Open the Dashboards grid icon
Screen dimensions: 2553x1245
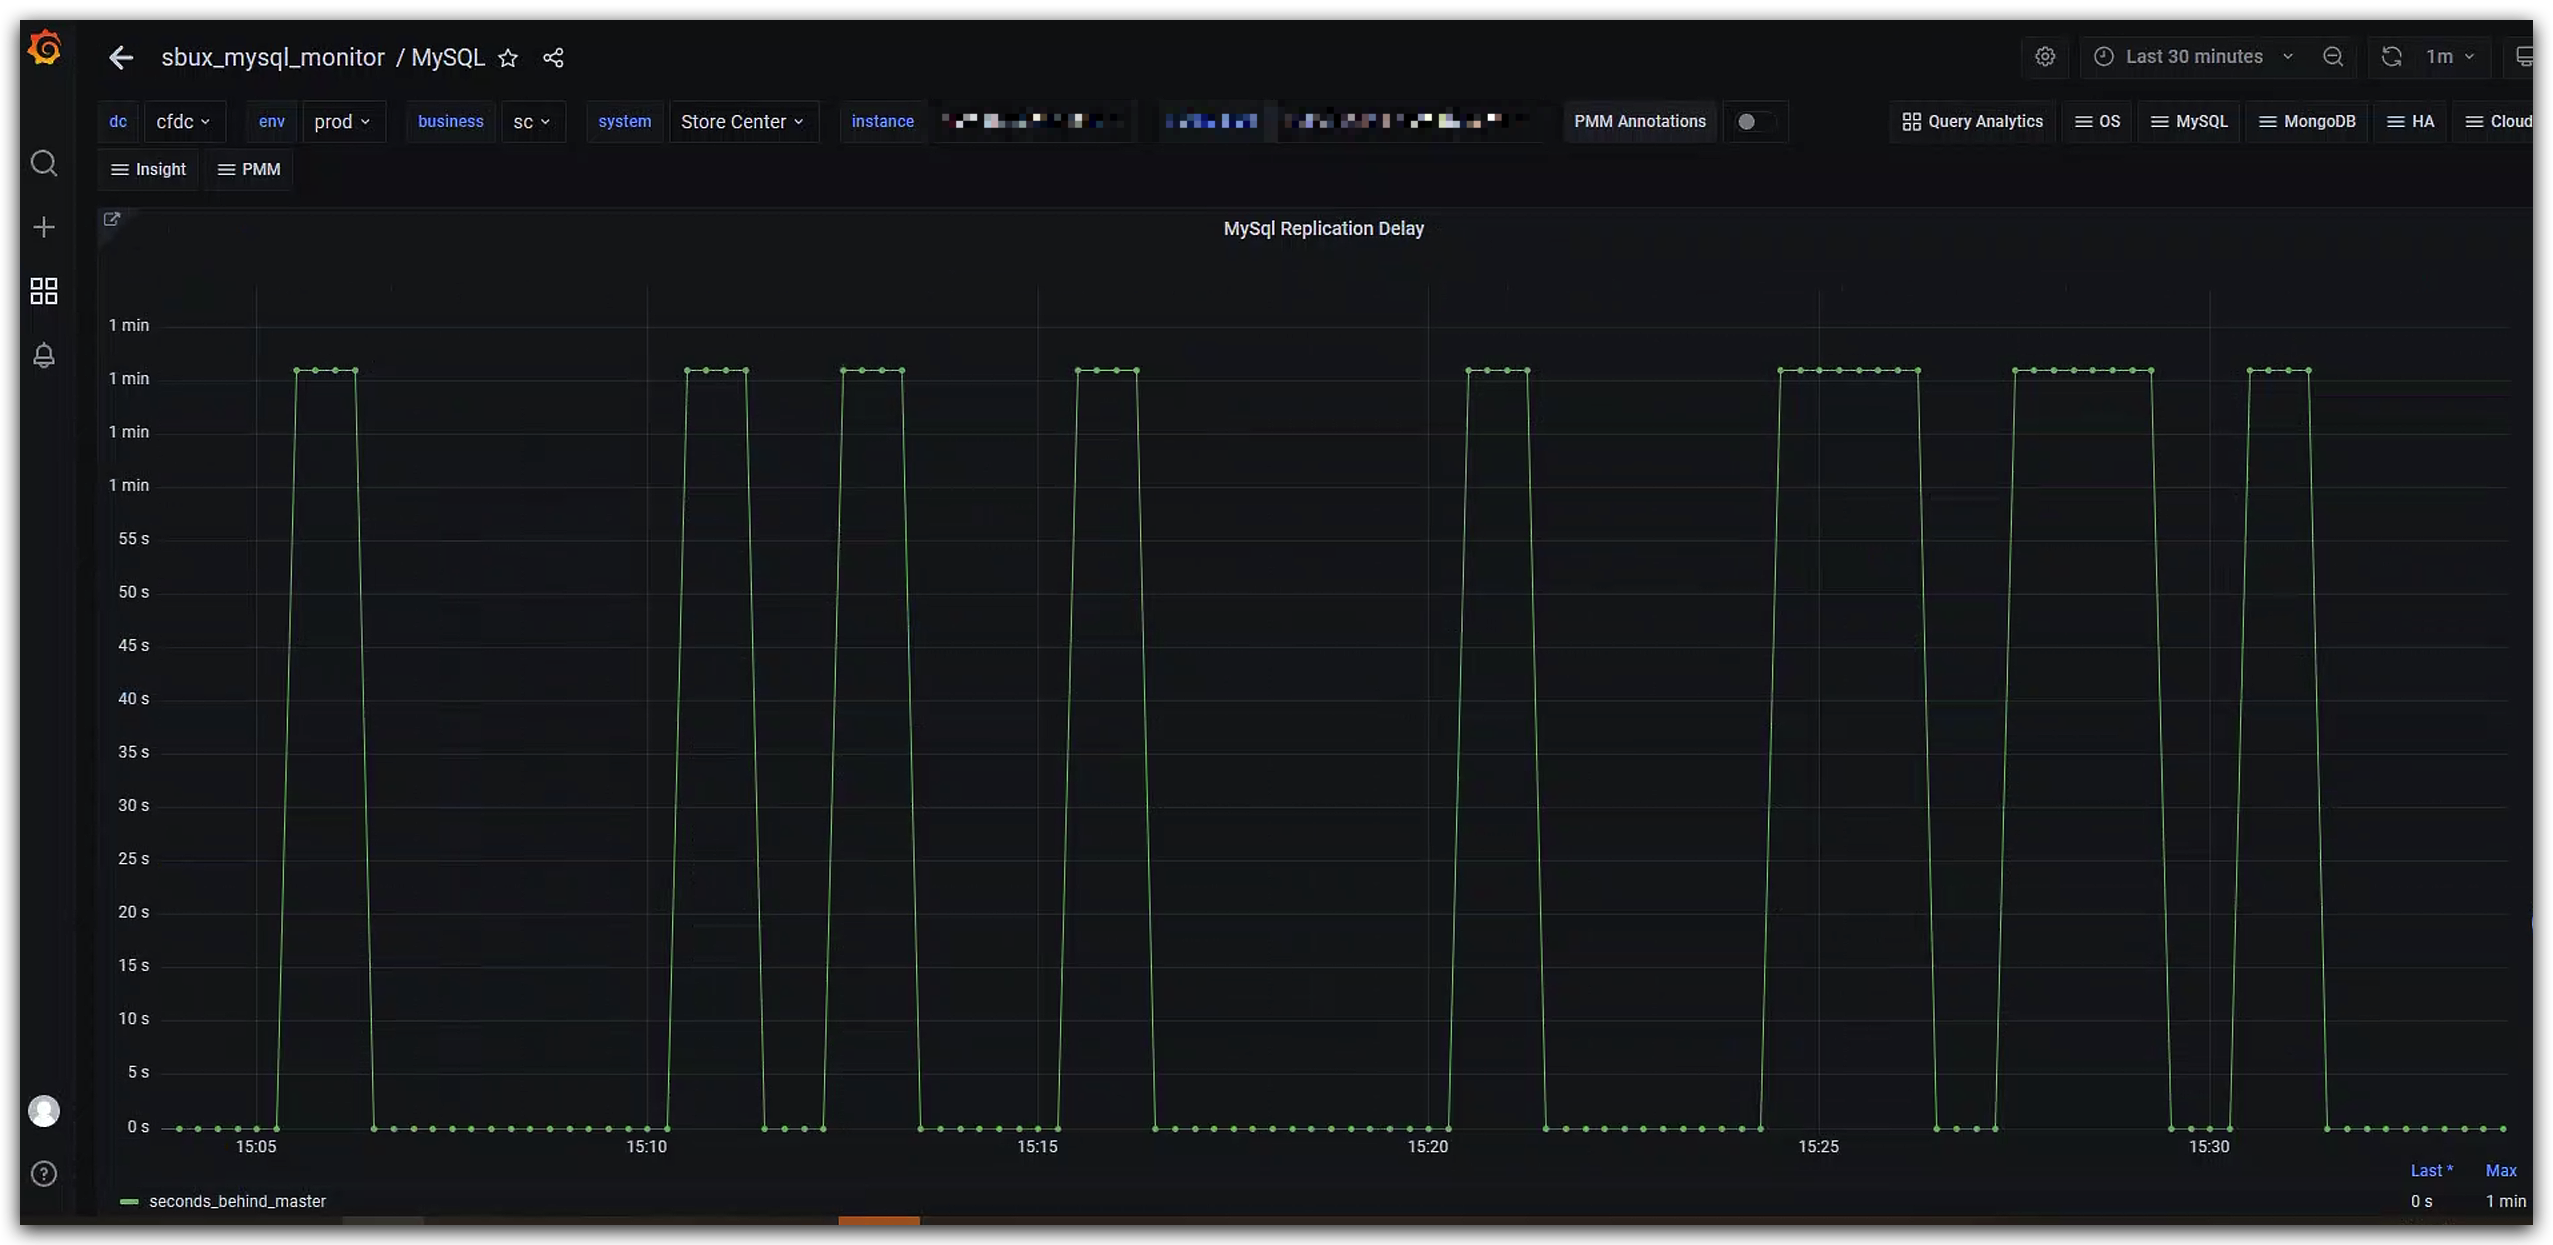pyautogui.click(x=44, y=291)
